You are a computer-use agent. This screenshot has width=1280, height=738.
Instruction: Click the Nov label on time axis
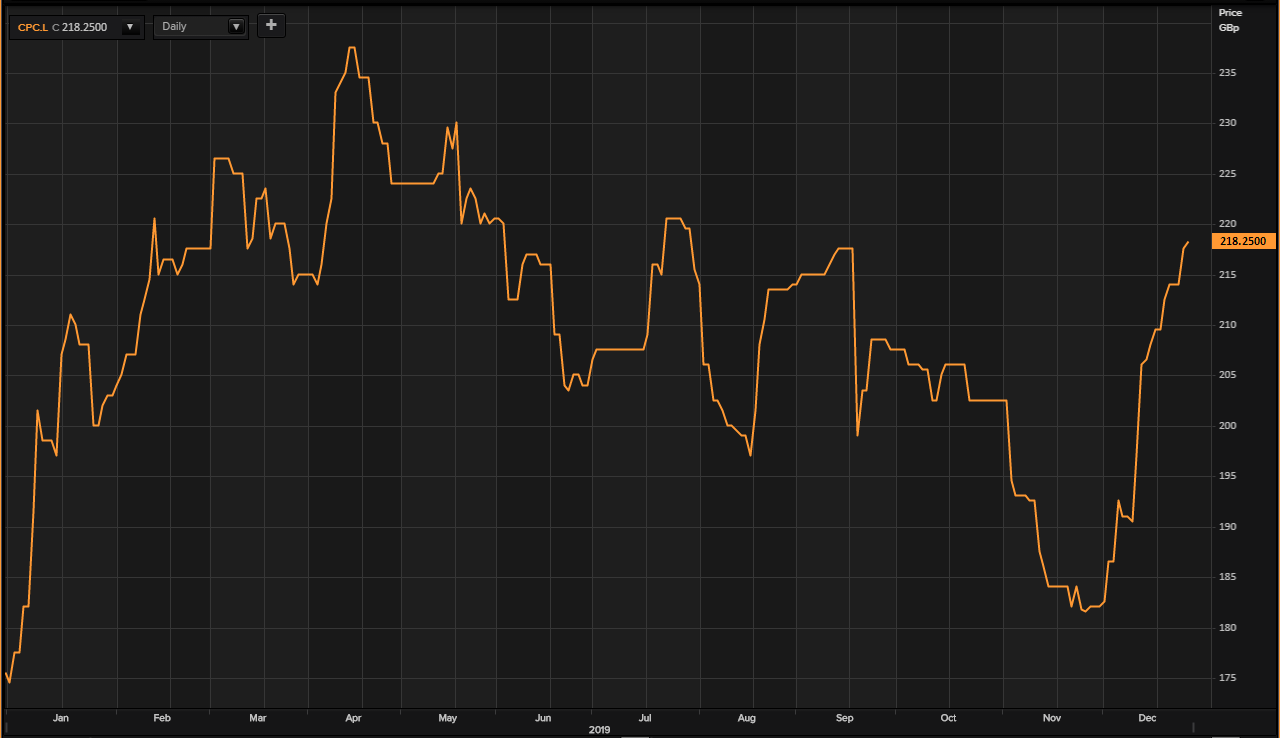click(1052, 718)
